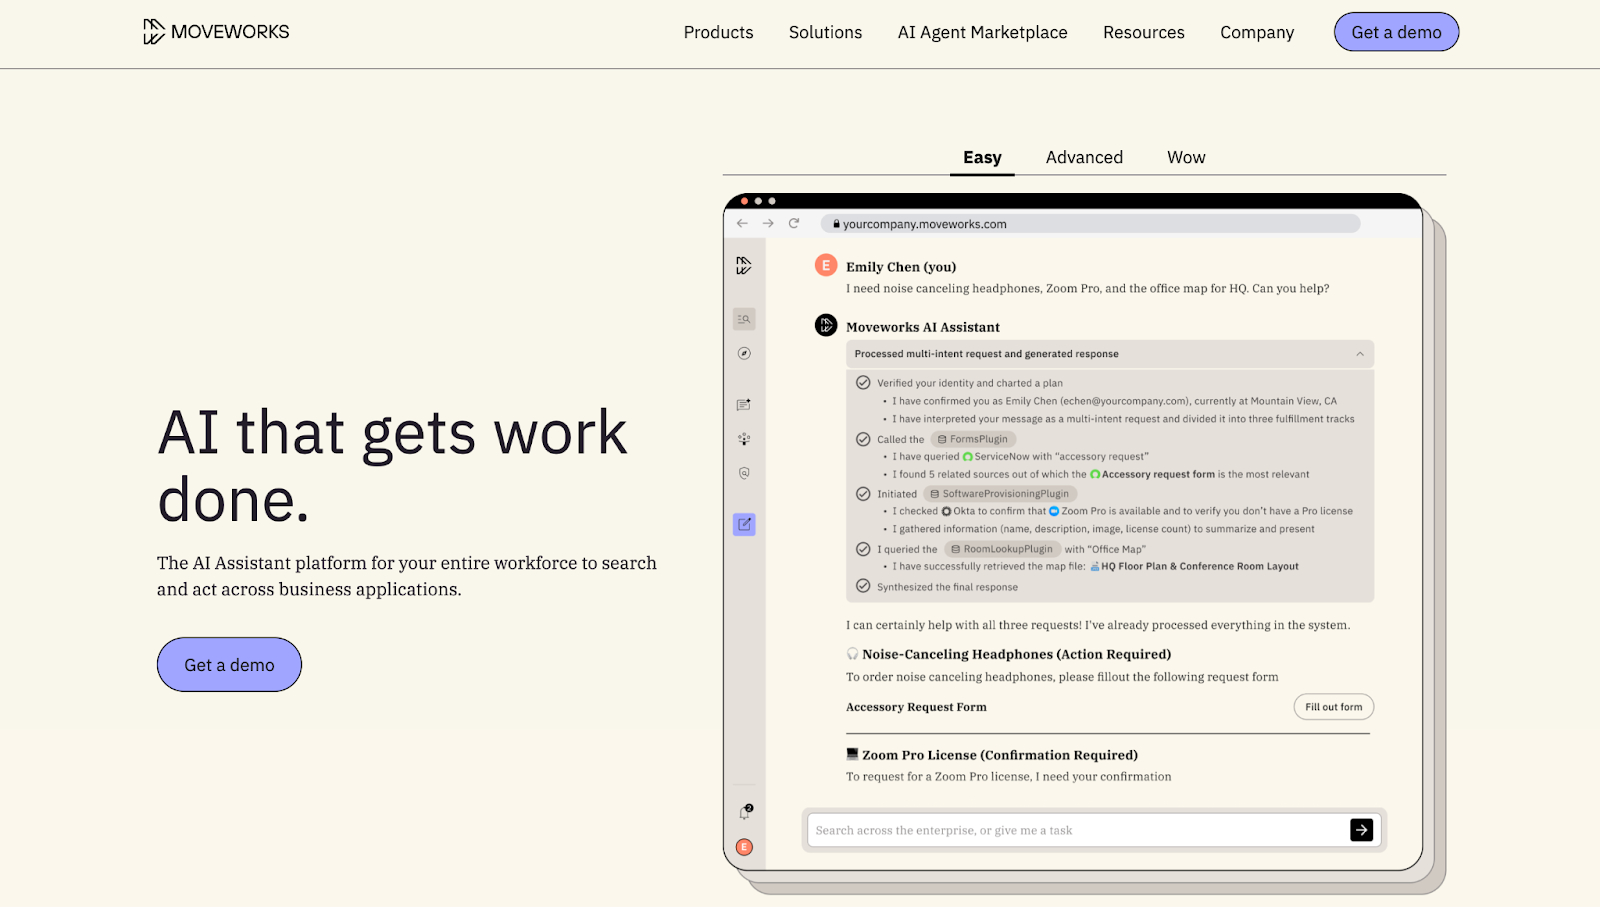Image resolution: width=1600 pixels, height=907 pixels.
Task: Click Get a demo in the header
Action: tap(1396, 32)
